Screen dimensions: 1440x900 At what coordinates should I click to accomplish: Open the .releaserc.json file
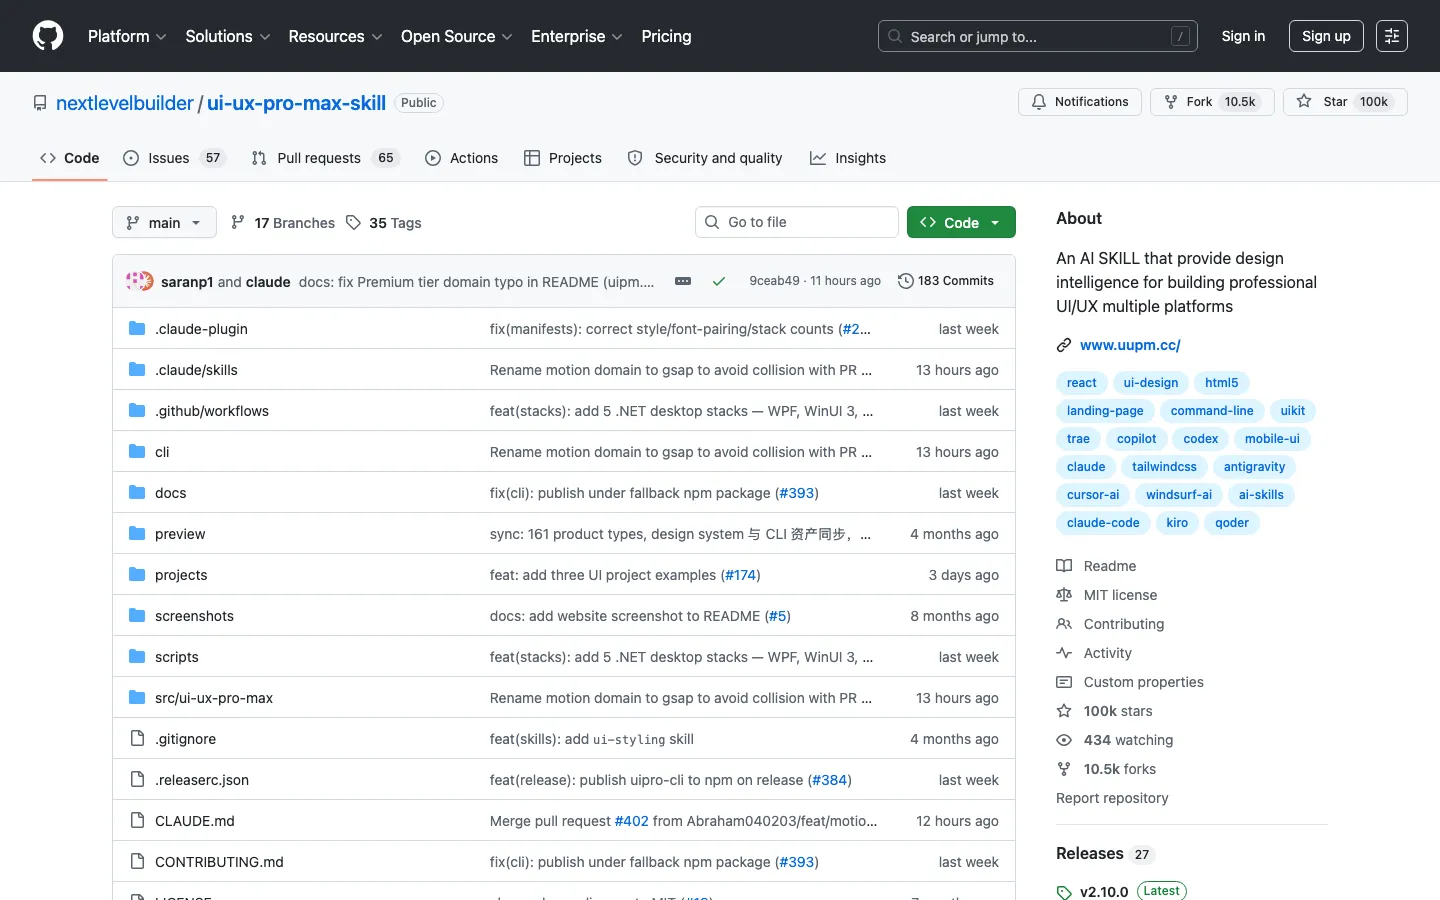pyautogui.click(x=202, y=780)
